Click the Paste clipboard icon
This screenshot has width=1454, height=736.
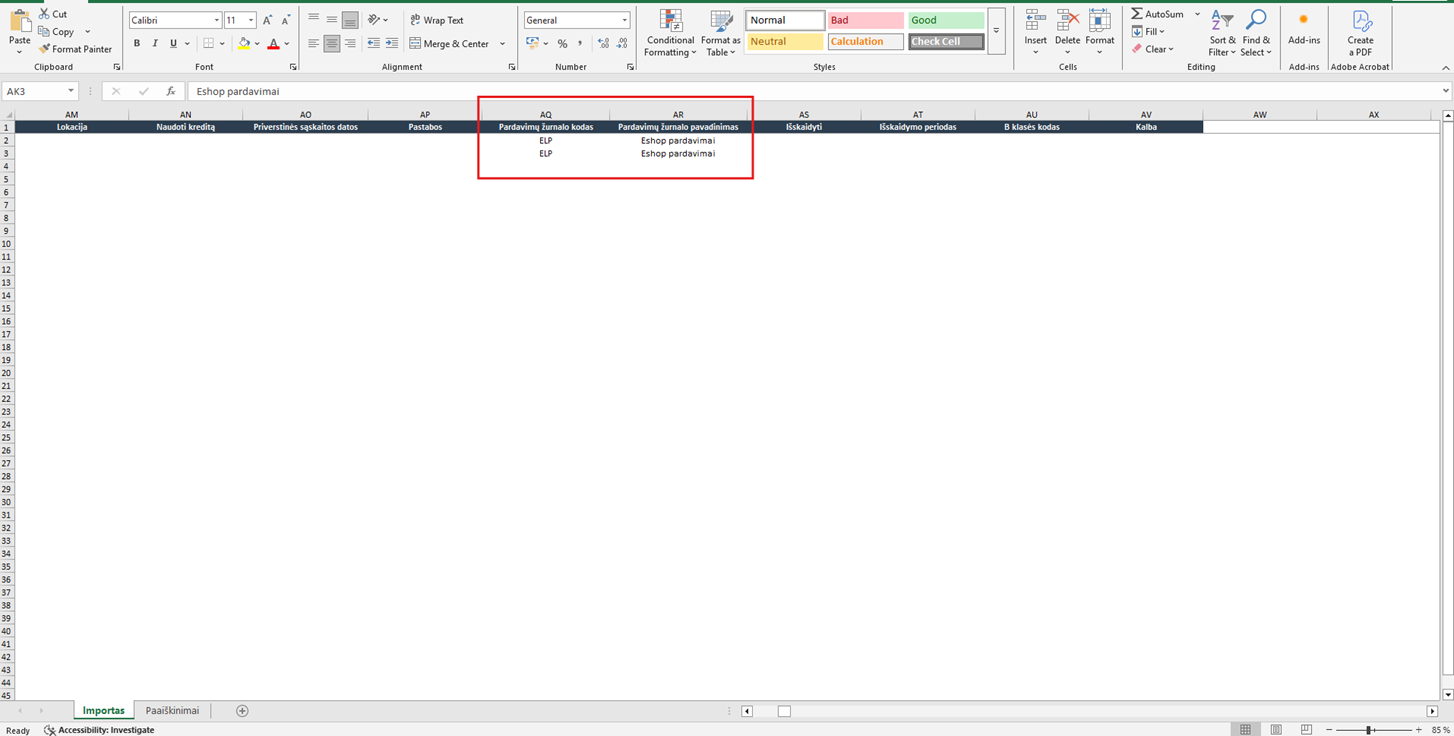coord(19,21)
